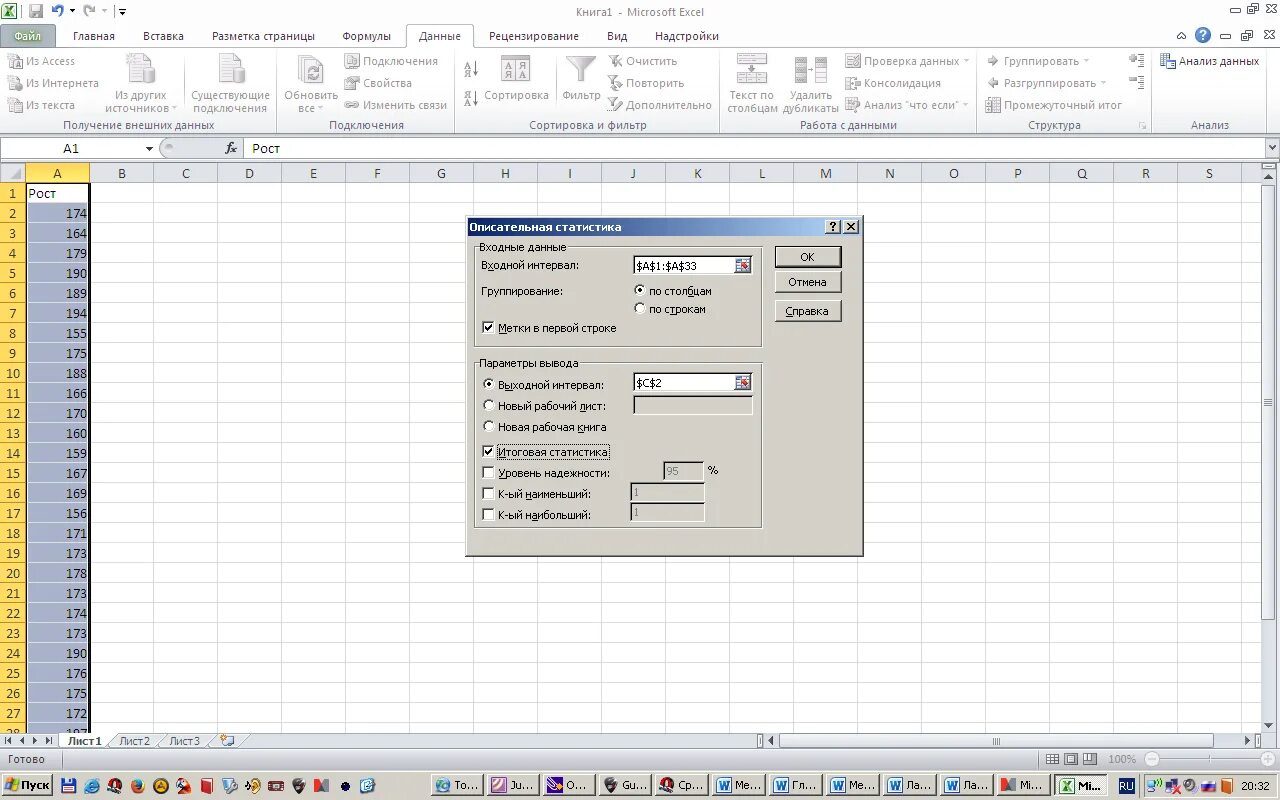Click the dialog help question mark button
The image size is (1280, 800).
pos(833,227)
